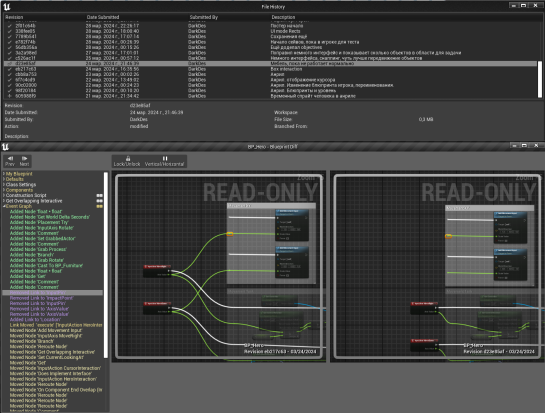
Task: Select Added Node 'Placement Try'
Action: pyautogui.click(x=39, y=222)
